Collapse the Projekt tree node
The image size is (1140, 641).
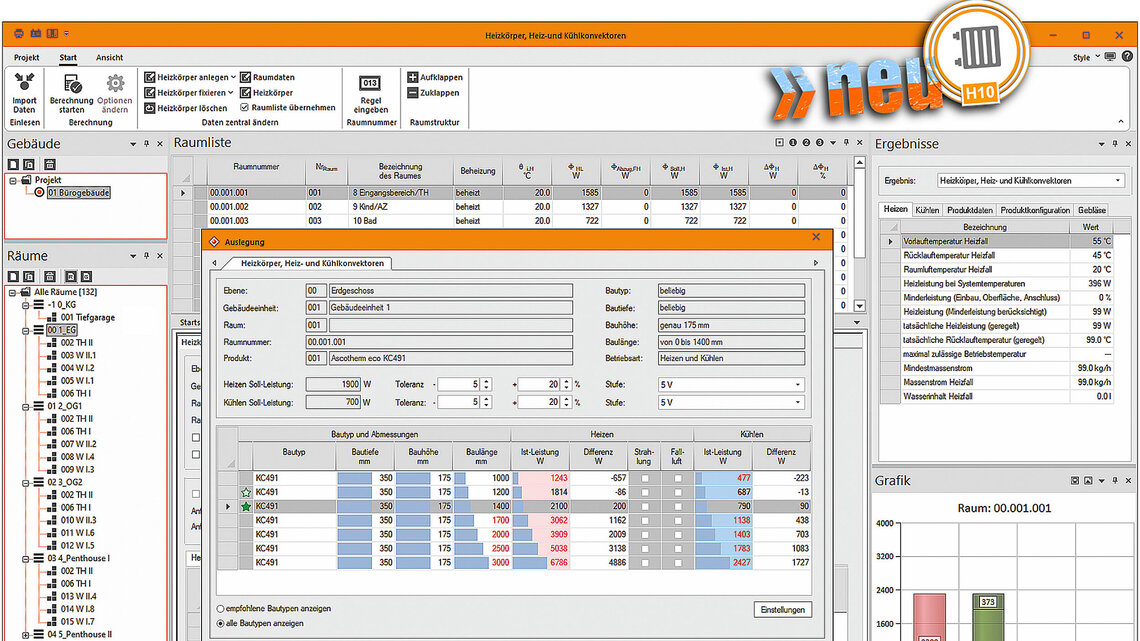(x=12, y=180)
